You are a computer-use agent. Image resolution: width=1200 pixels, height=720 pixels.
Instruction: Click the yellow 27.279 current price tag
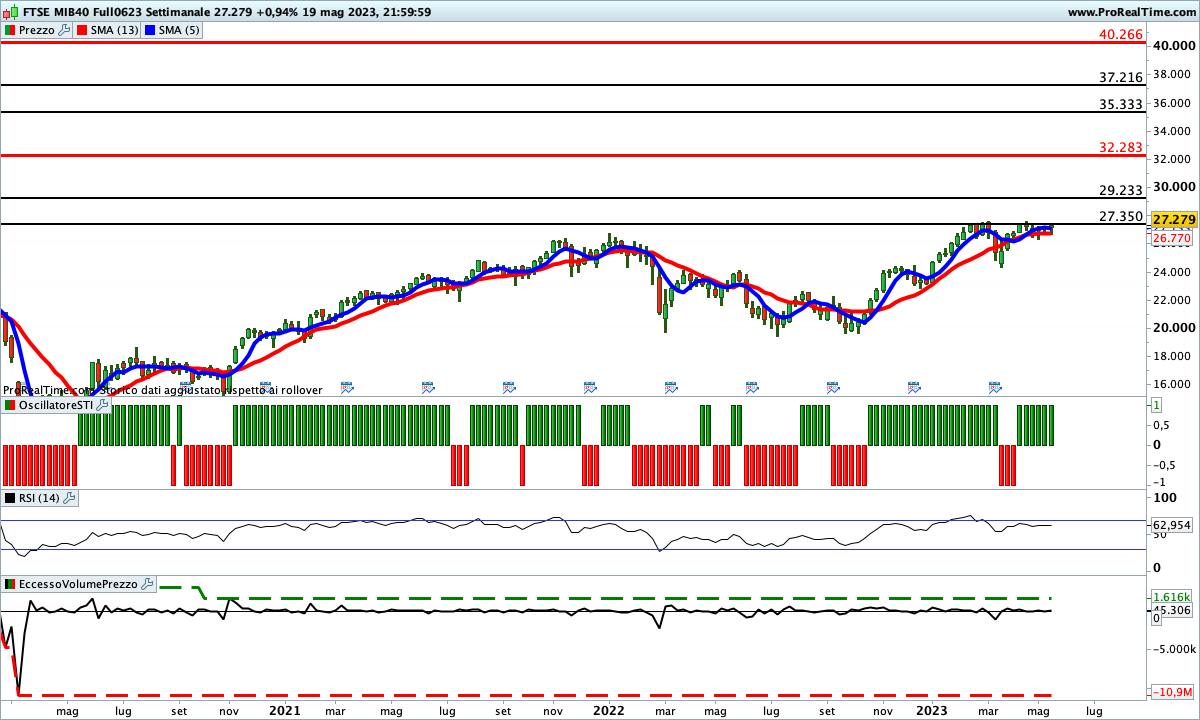[x=1172, y=219]
